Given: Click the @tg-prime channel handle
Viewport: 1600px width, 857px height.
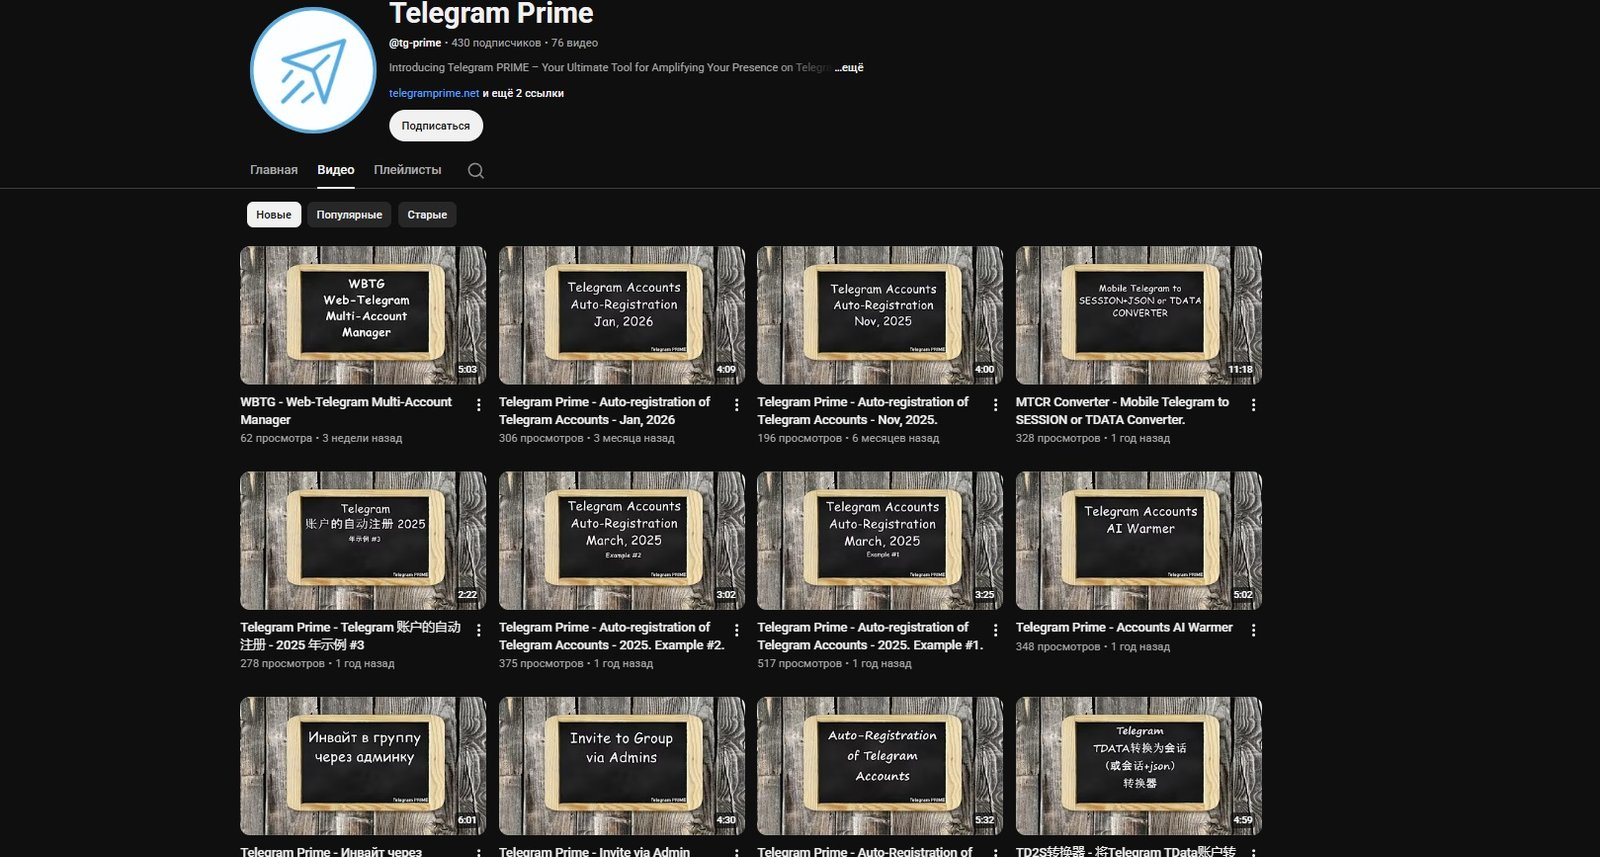Looking at the screenshot, I should (x=415, y=43).
